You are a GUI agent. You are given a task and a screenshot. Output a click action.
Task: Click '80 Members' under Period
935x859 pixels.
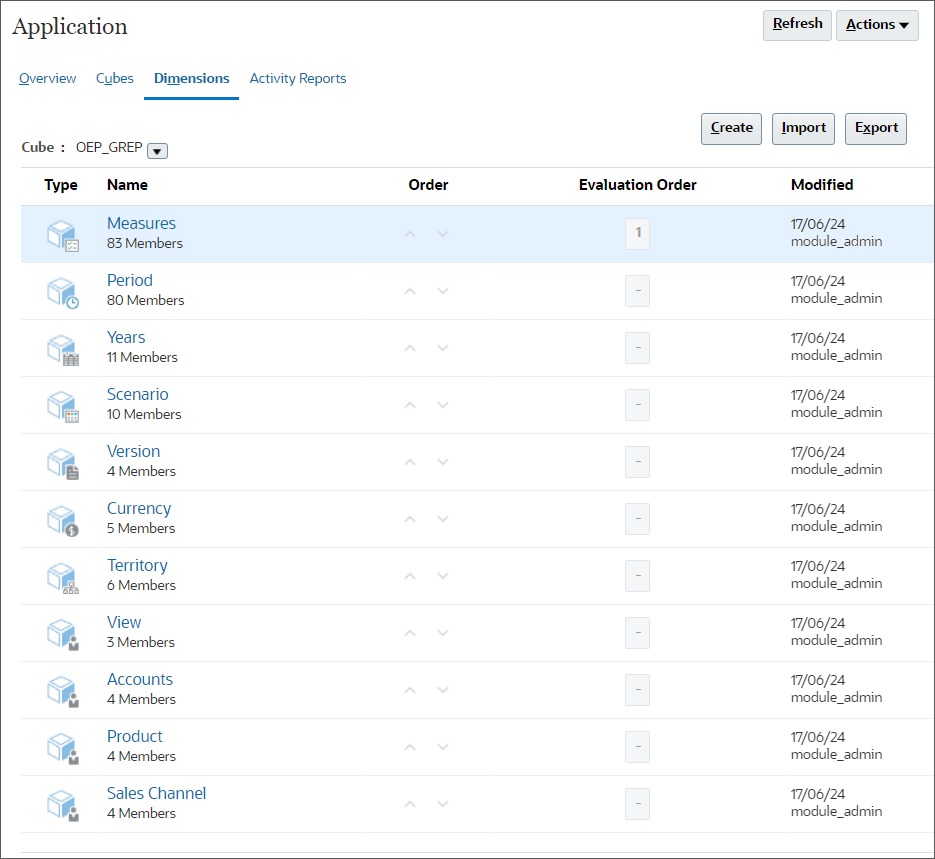coord(145,300)
